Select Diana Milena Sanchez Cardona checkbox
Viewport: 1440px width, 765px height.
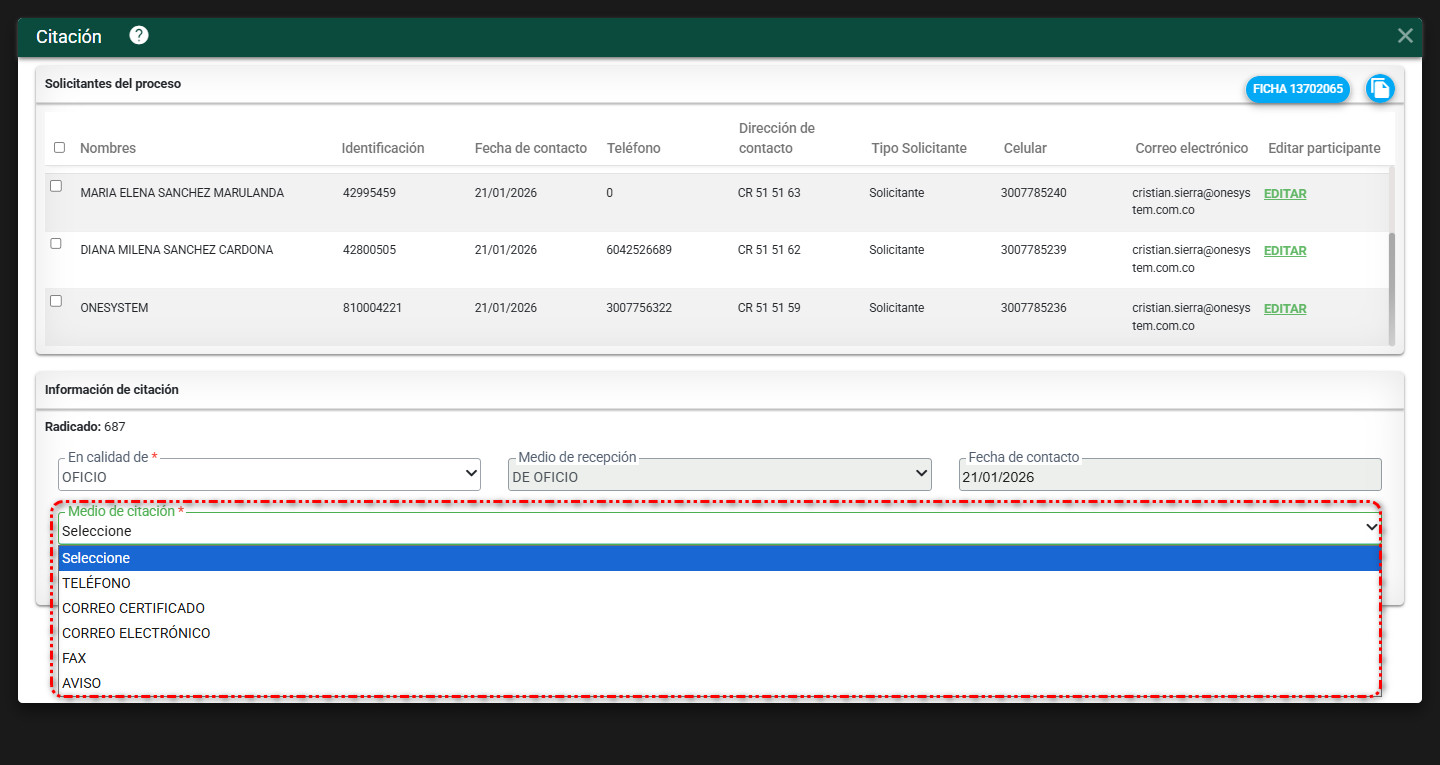pyautogui.click(x=56, y=243)
